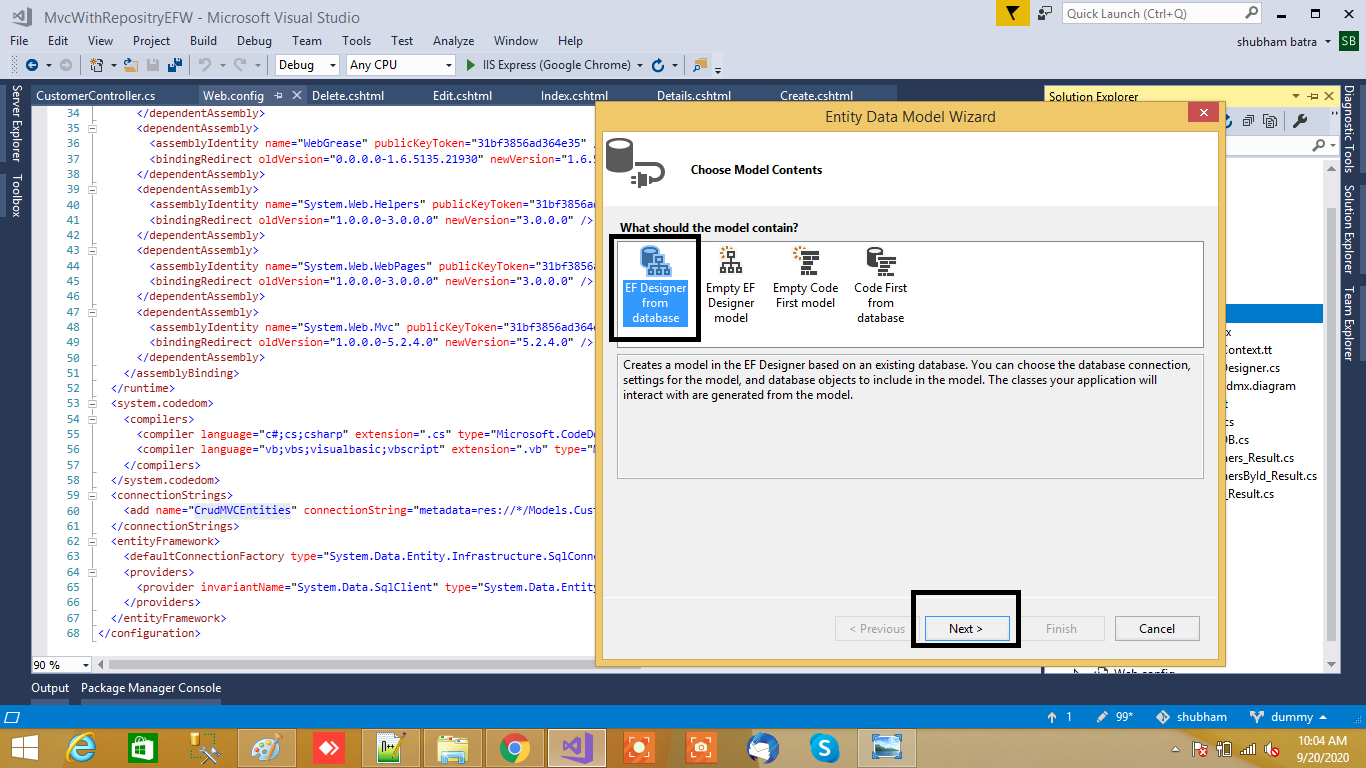This screenshot has width=1366, height=768.
Task: Open Server Explorer side tab
Action: tap(15, 123)
